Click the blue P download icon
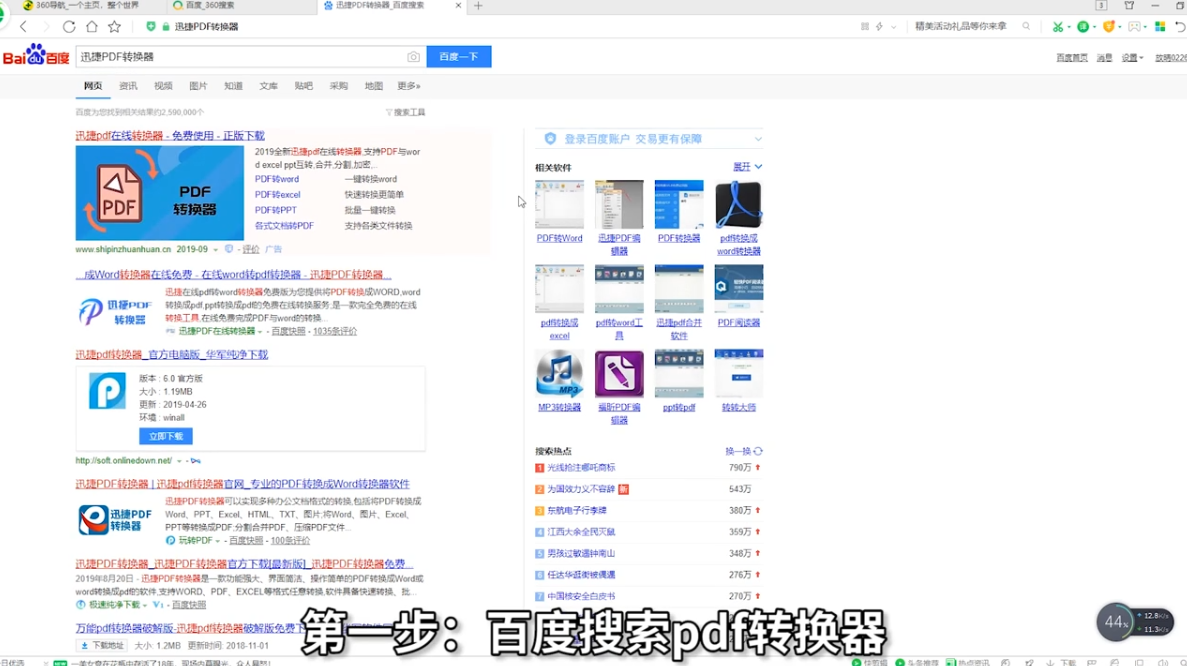This screenshot has width=1187, height=666. (107, 391)
